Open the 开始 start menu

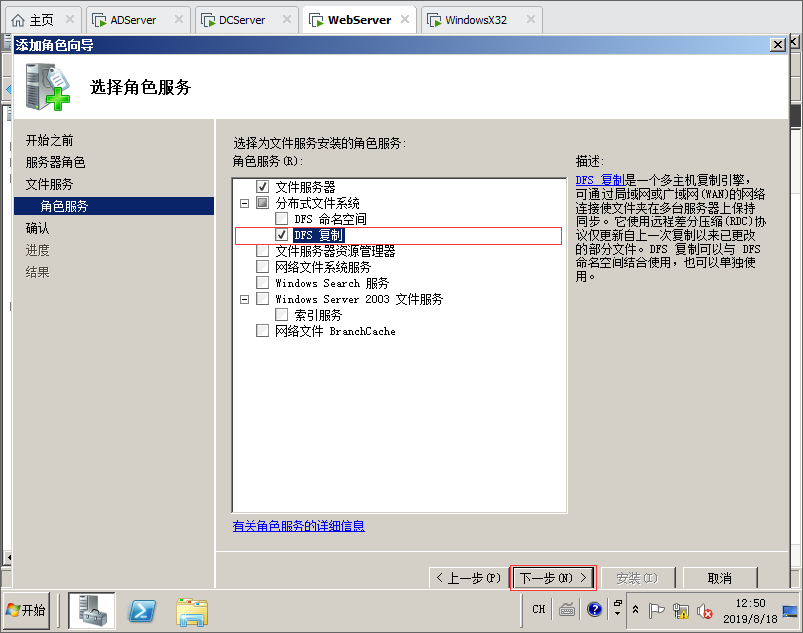(x=26, y=610)
